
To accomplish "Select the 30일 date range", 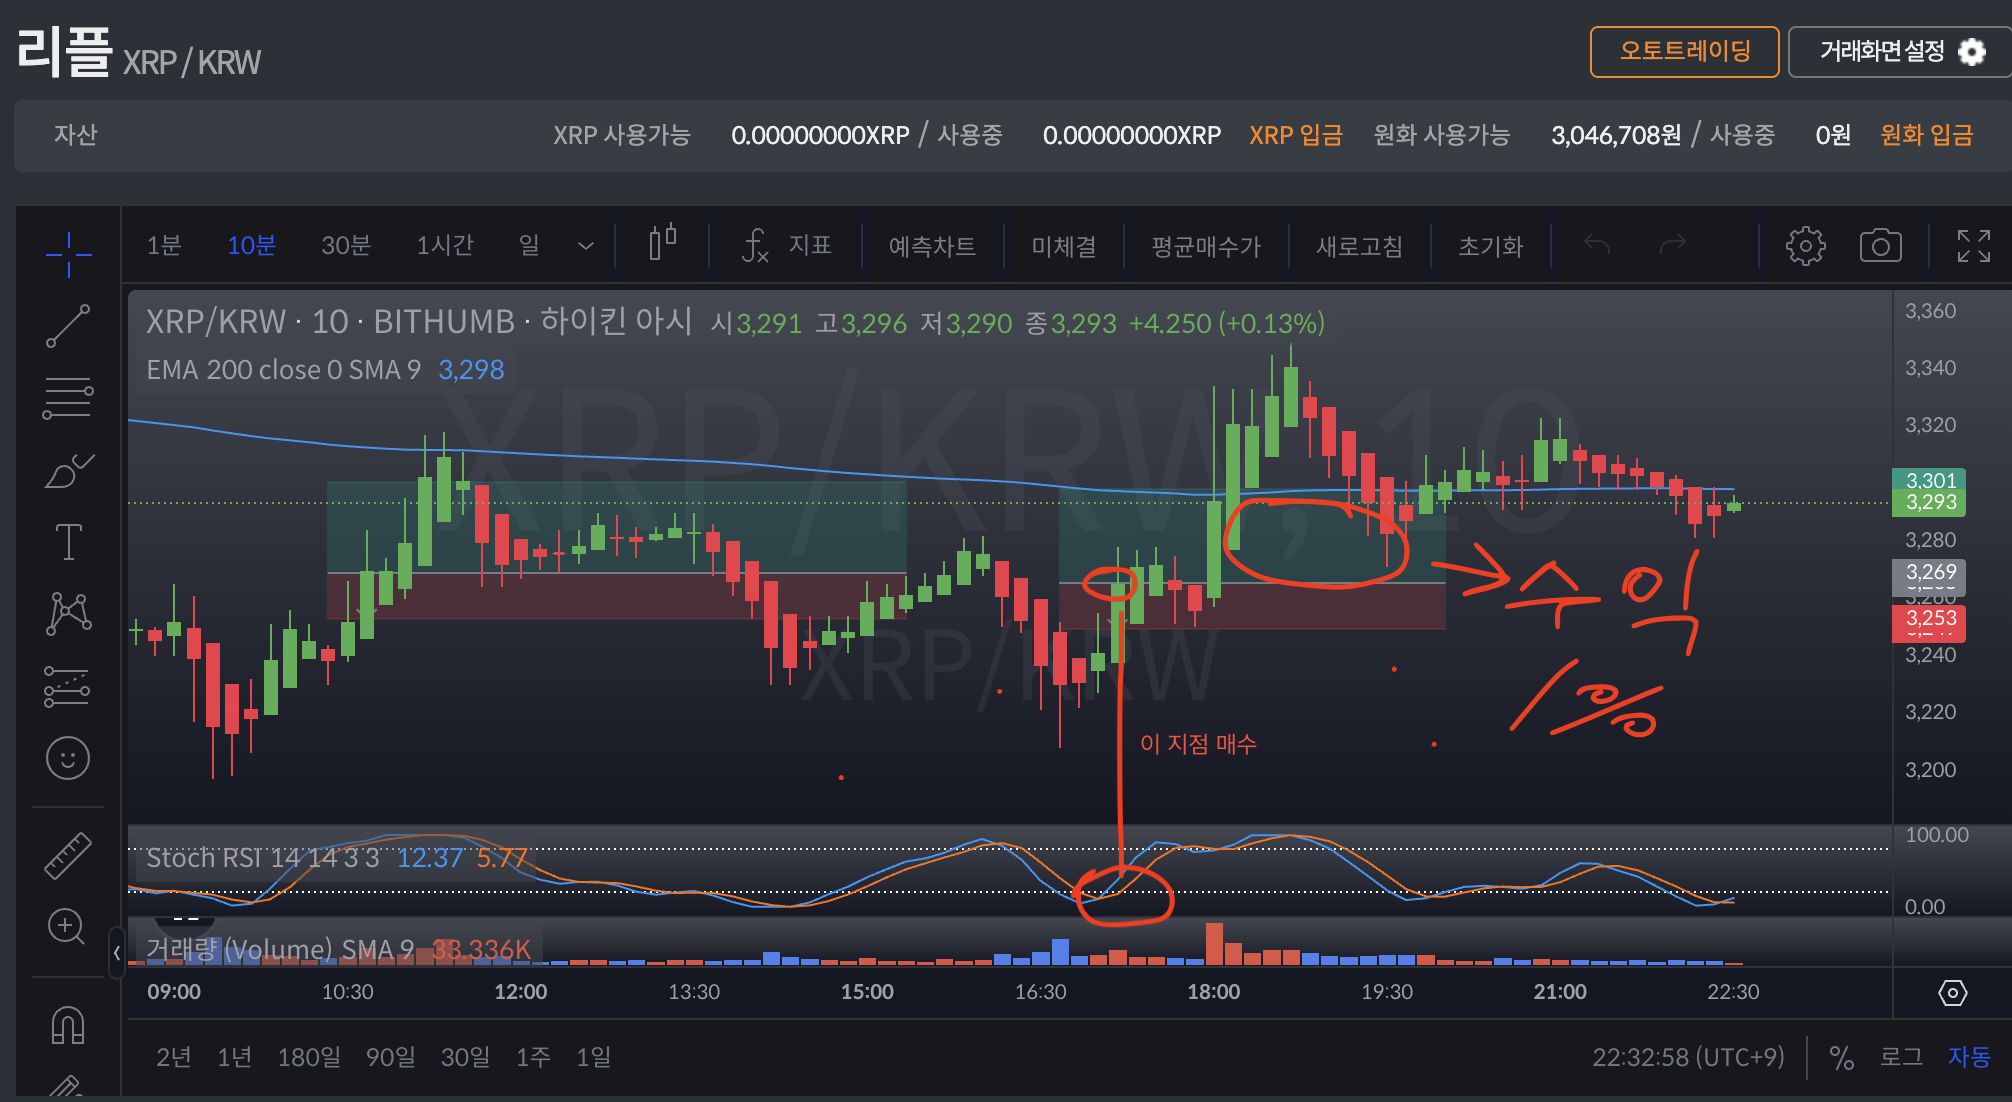I will pos(465,1057).
